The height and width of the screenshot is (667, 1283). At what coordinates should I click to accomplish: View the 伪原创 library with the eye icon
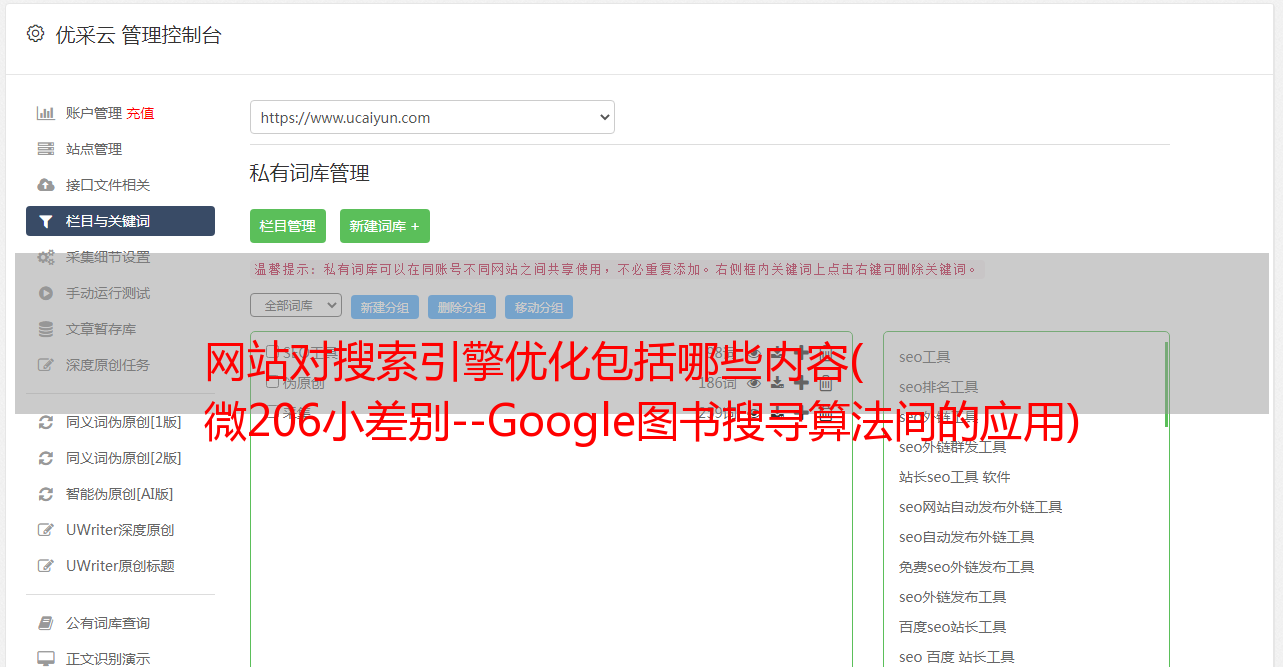coord(754,383)
